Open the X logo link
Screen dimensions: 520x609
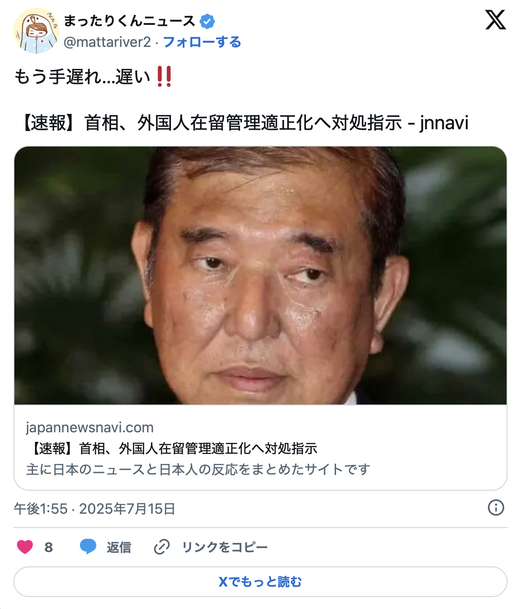[495, 20]
